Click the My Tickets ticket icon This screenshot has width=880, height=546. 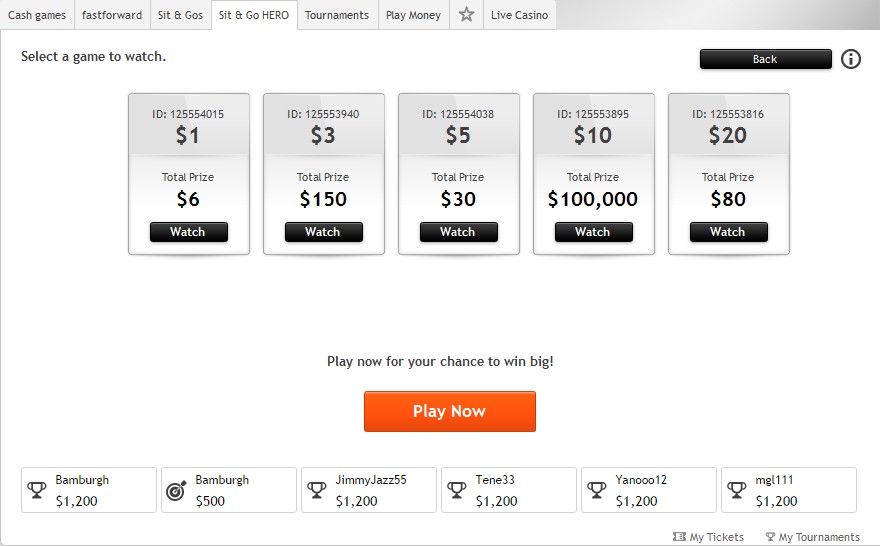[x=680, y=537]
